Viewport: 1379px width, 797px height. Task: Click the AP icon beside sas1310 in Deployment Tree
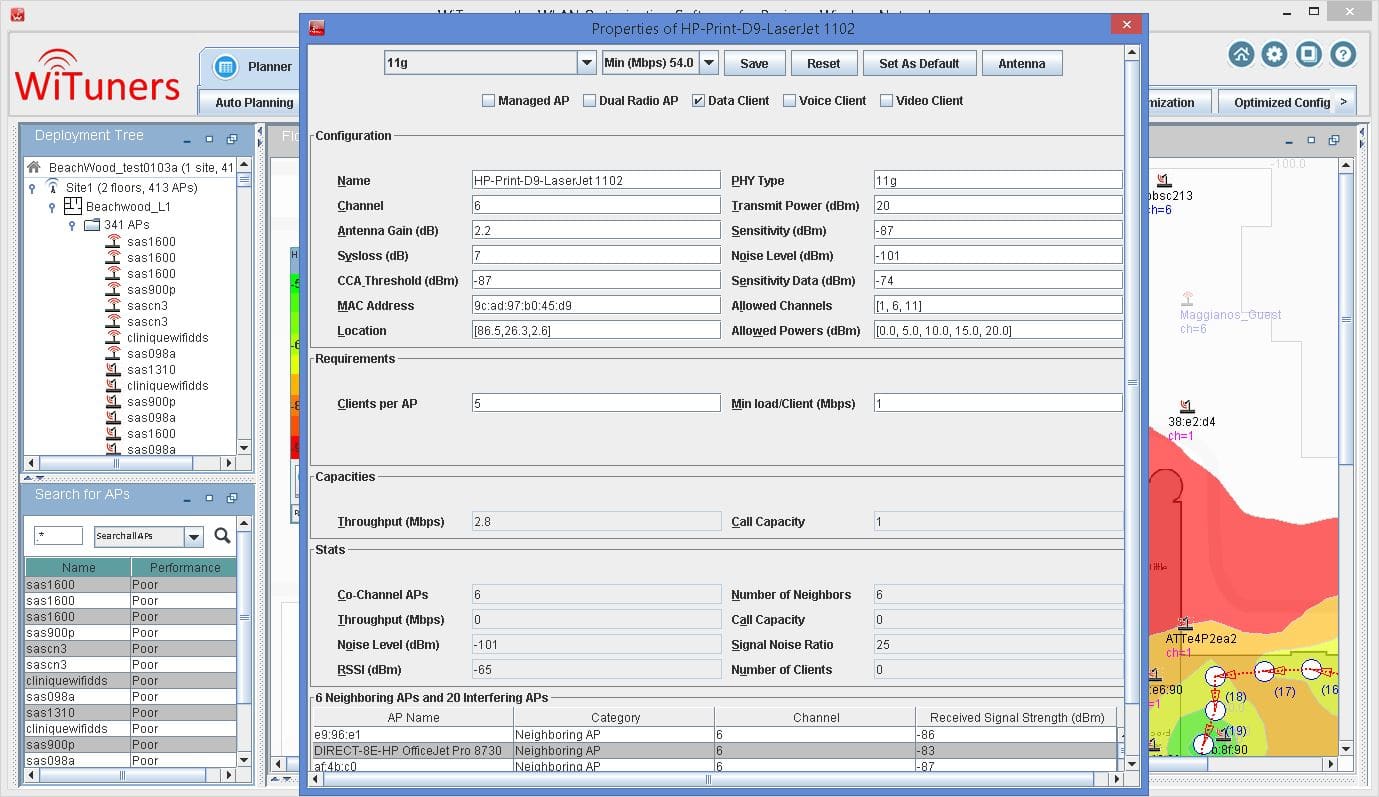pos(113,370)
